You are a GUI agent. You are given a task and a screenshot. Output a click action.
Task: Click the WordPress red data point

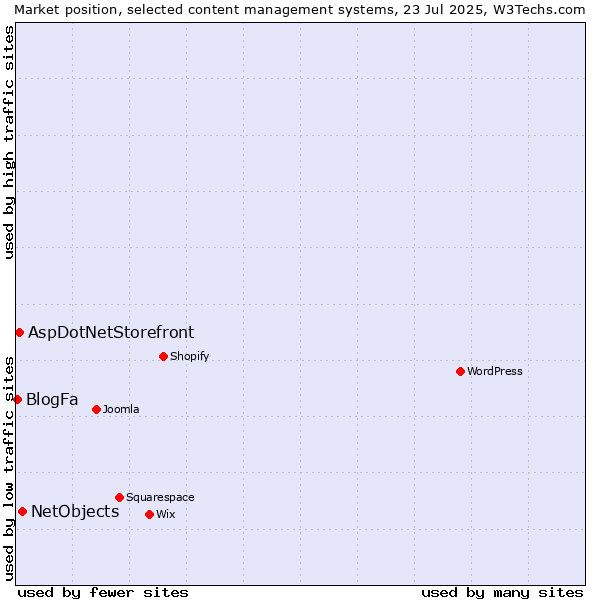point(460,371)
